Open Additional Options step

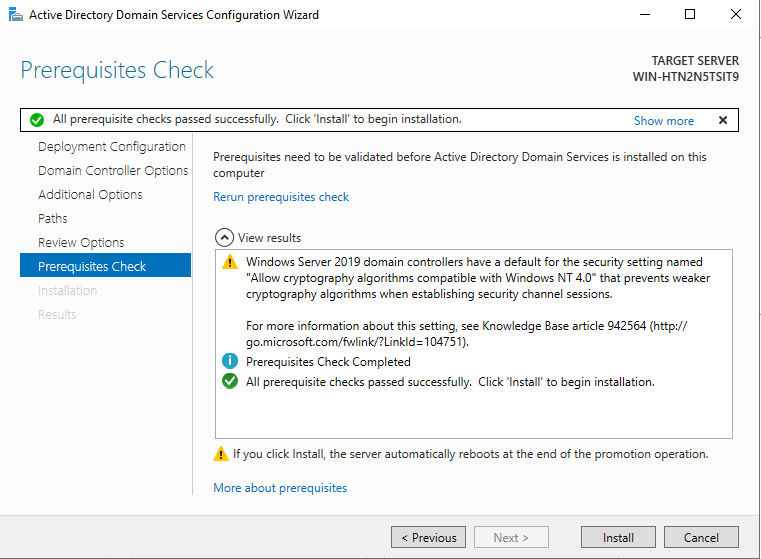pyautogui.click(x=90, y=195)
